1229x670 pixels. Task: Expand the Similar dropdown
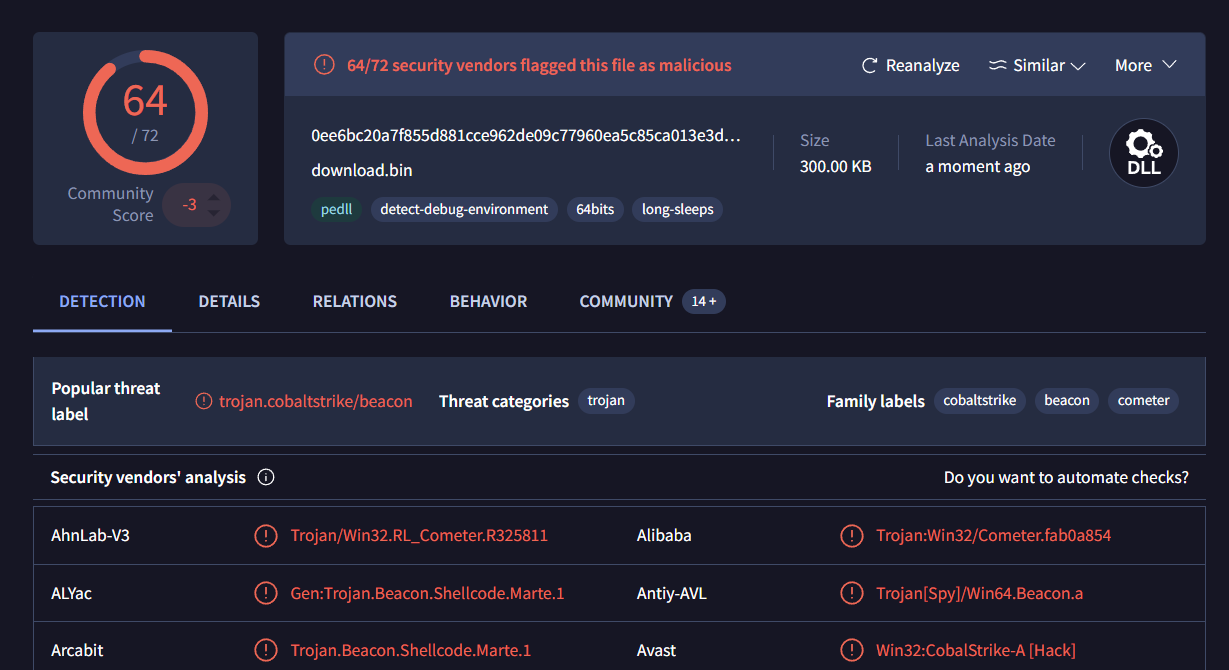tap(1037, 65)
